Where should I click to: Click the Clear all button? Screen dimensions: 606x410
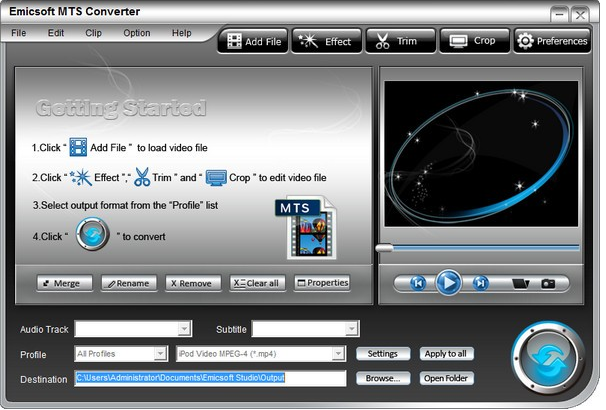pyautogui.click(x=257, y=283)
